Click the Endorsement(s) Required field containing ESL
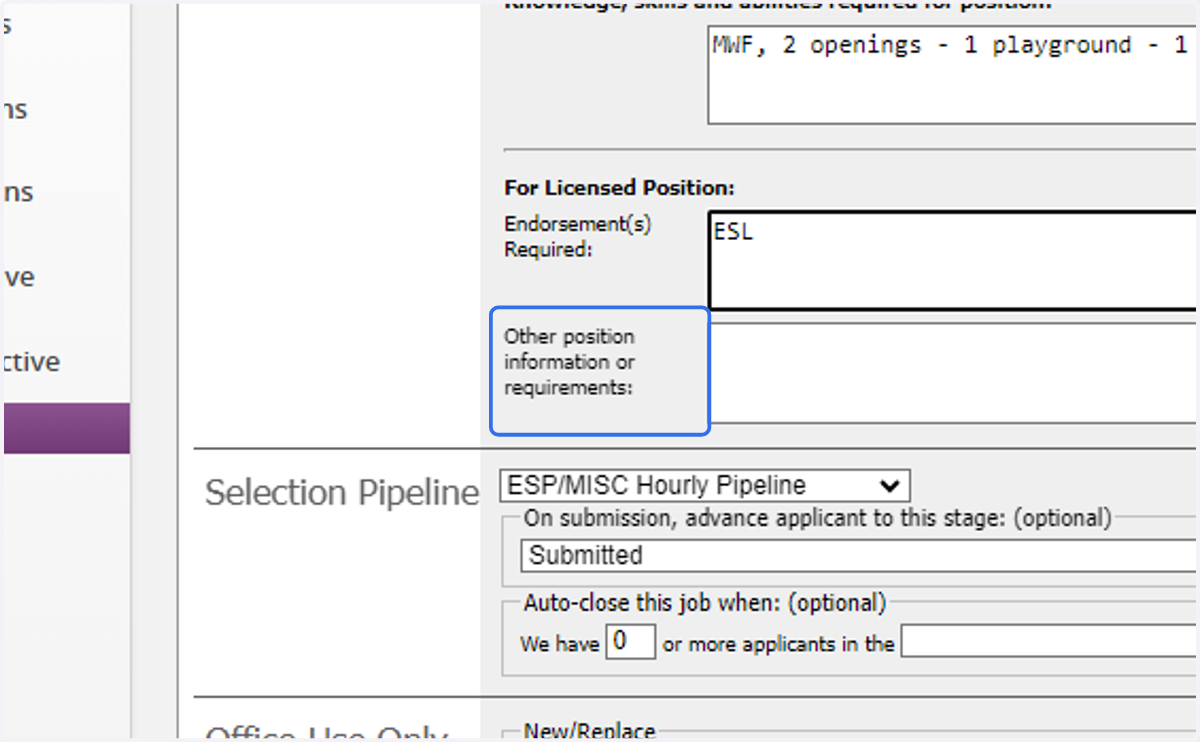1200x742 pixels. pos(953,260)
